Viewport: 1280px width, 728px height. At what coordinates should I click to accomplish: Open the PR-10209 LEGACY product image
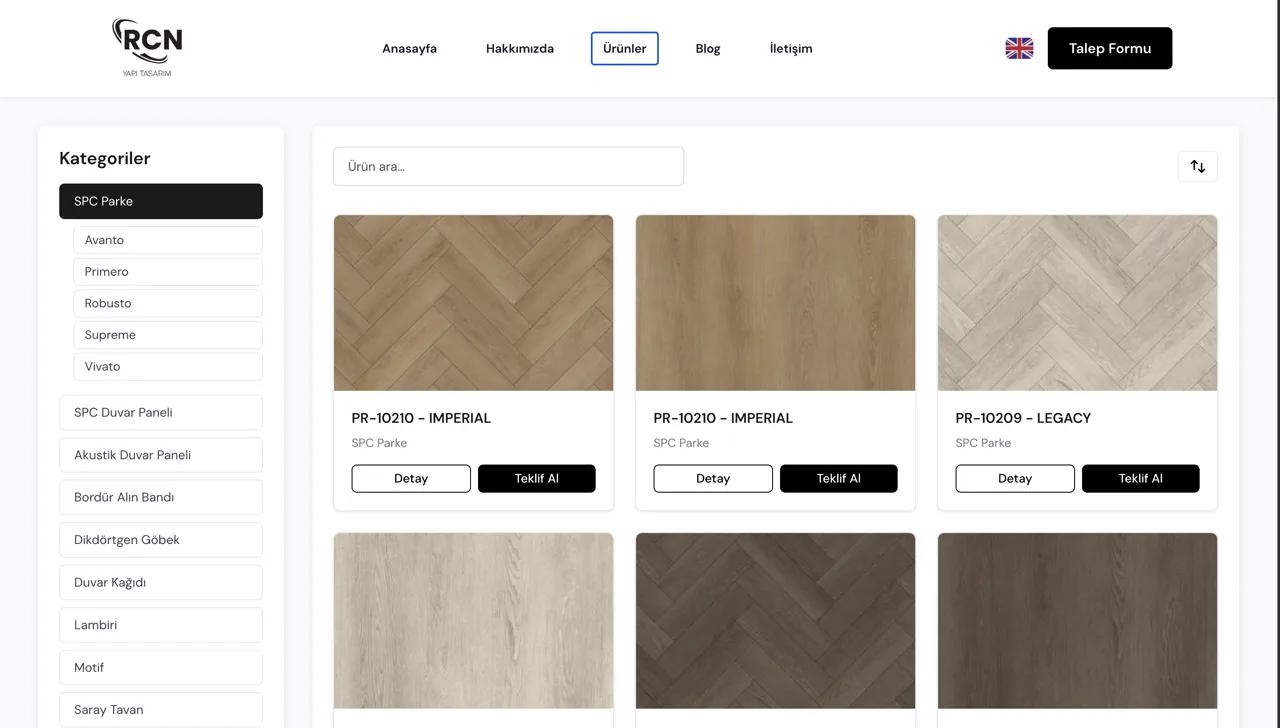click(x=1078, y=303)
